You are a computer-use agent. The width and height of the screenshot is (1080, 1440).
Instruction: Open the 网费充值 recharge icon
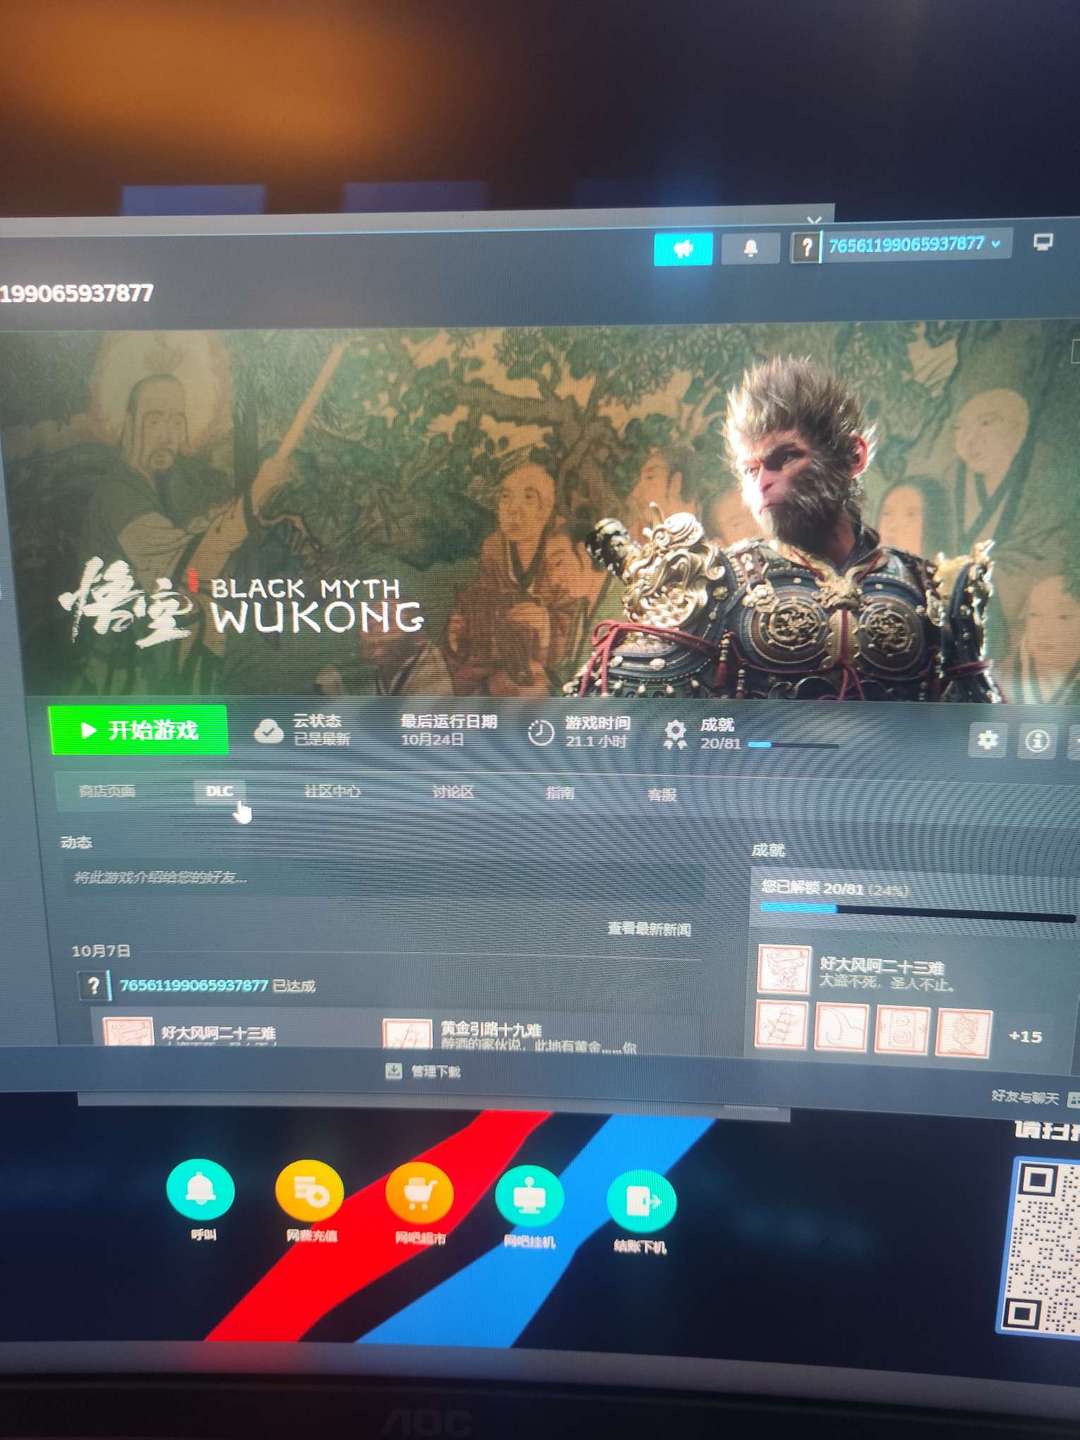tap(310, 1193)
